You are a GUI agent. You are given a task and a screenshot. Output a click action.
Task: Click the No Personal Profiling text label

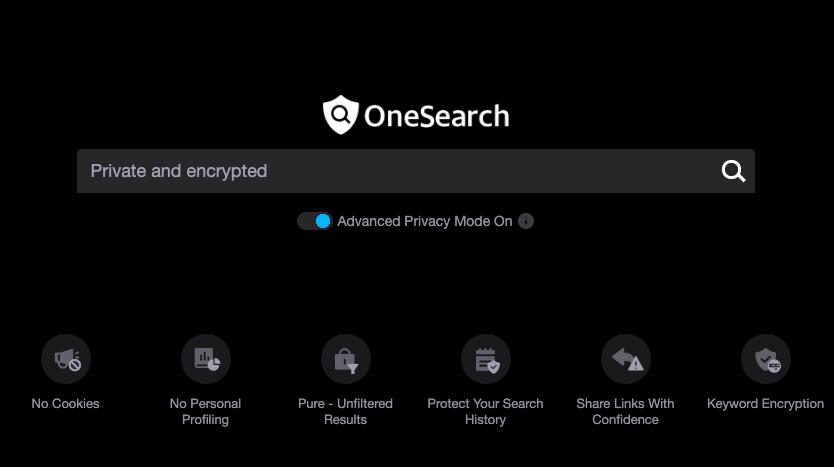[x=206, y=411]
